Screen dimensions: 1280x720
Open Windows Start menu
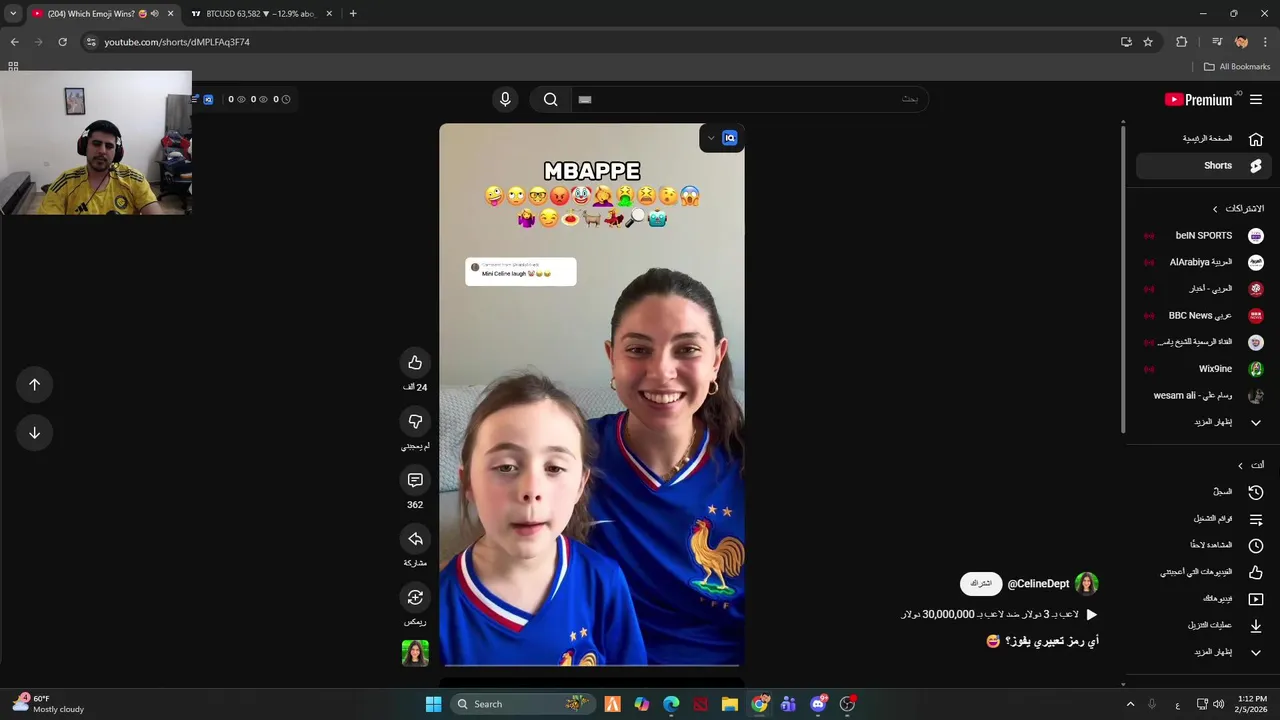tap(433, 704)
